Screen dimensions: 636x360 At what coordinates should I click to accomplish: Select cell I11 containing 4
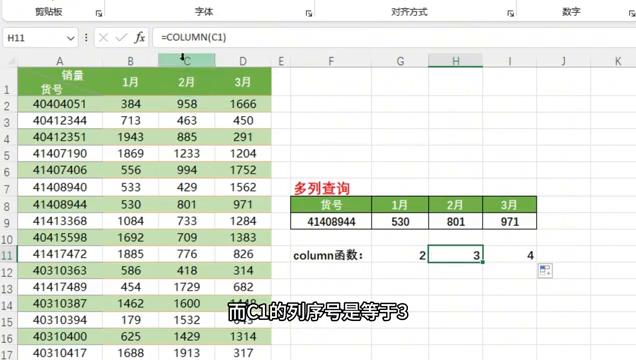tap(509, 255)
